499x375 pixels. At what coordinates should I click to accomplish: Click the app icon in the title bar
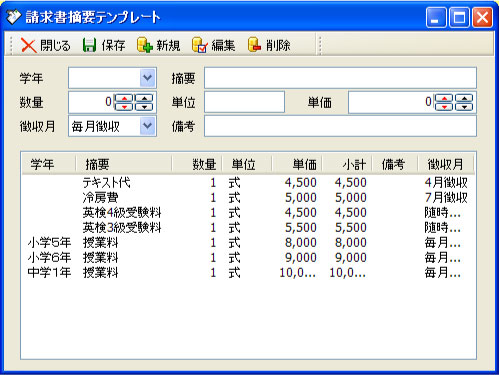pos(13,17)
